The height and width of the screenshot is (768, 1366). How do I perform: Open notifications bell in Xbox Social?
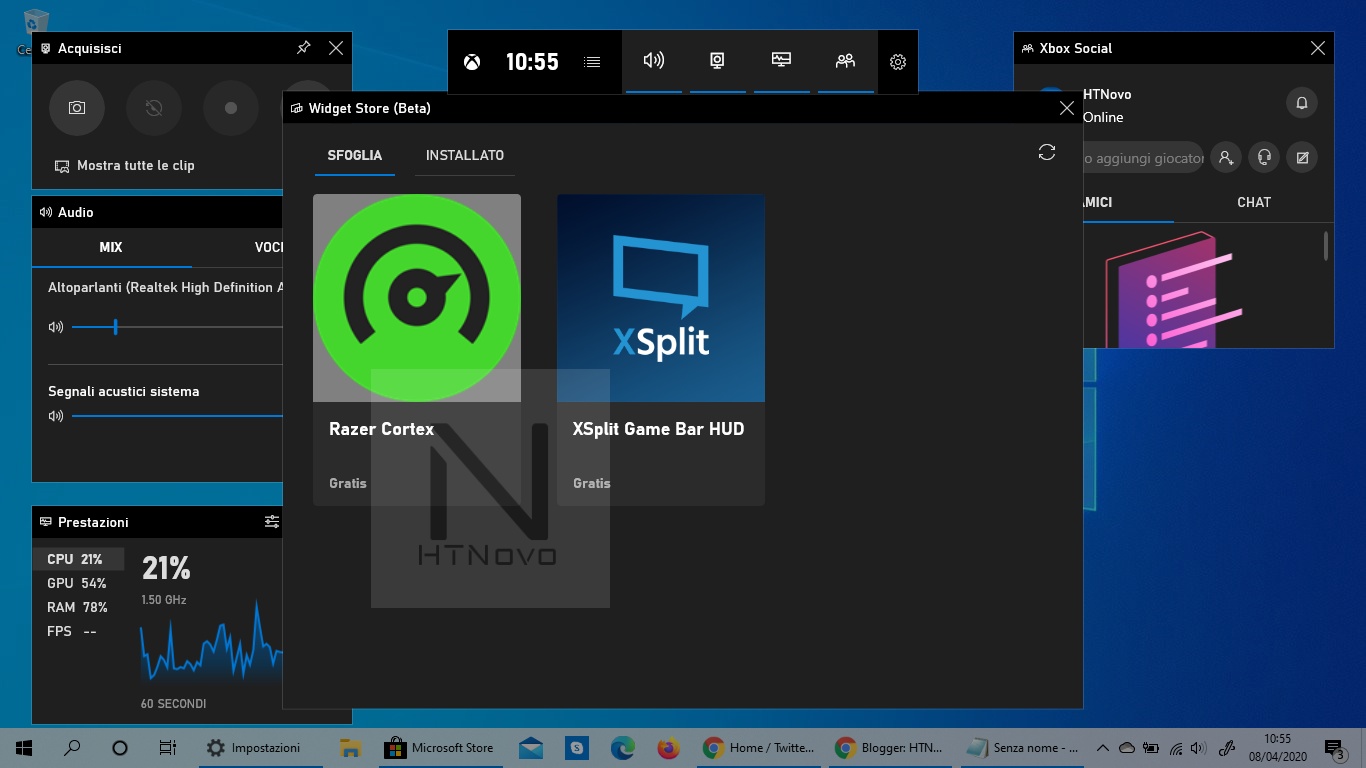(x=1301, y=103)
